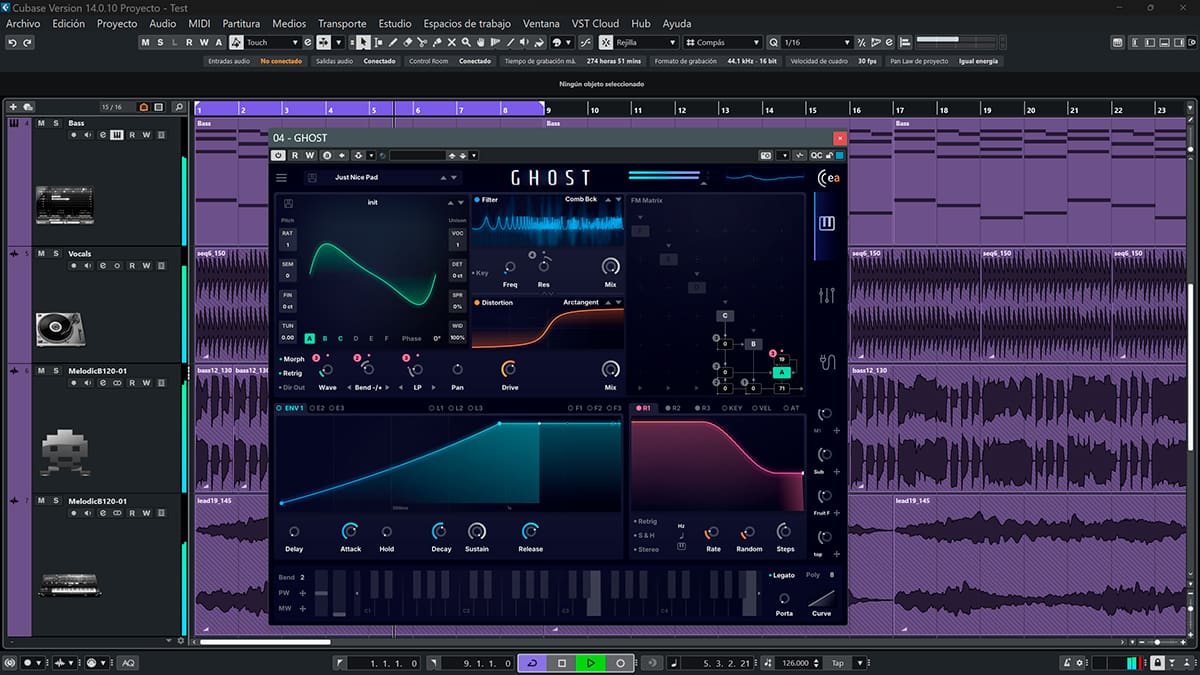This screenshot has height=675, width=1200.
Task: Toggle the cycle loop button in transport
Action: click(x=531, y=663)
